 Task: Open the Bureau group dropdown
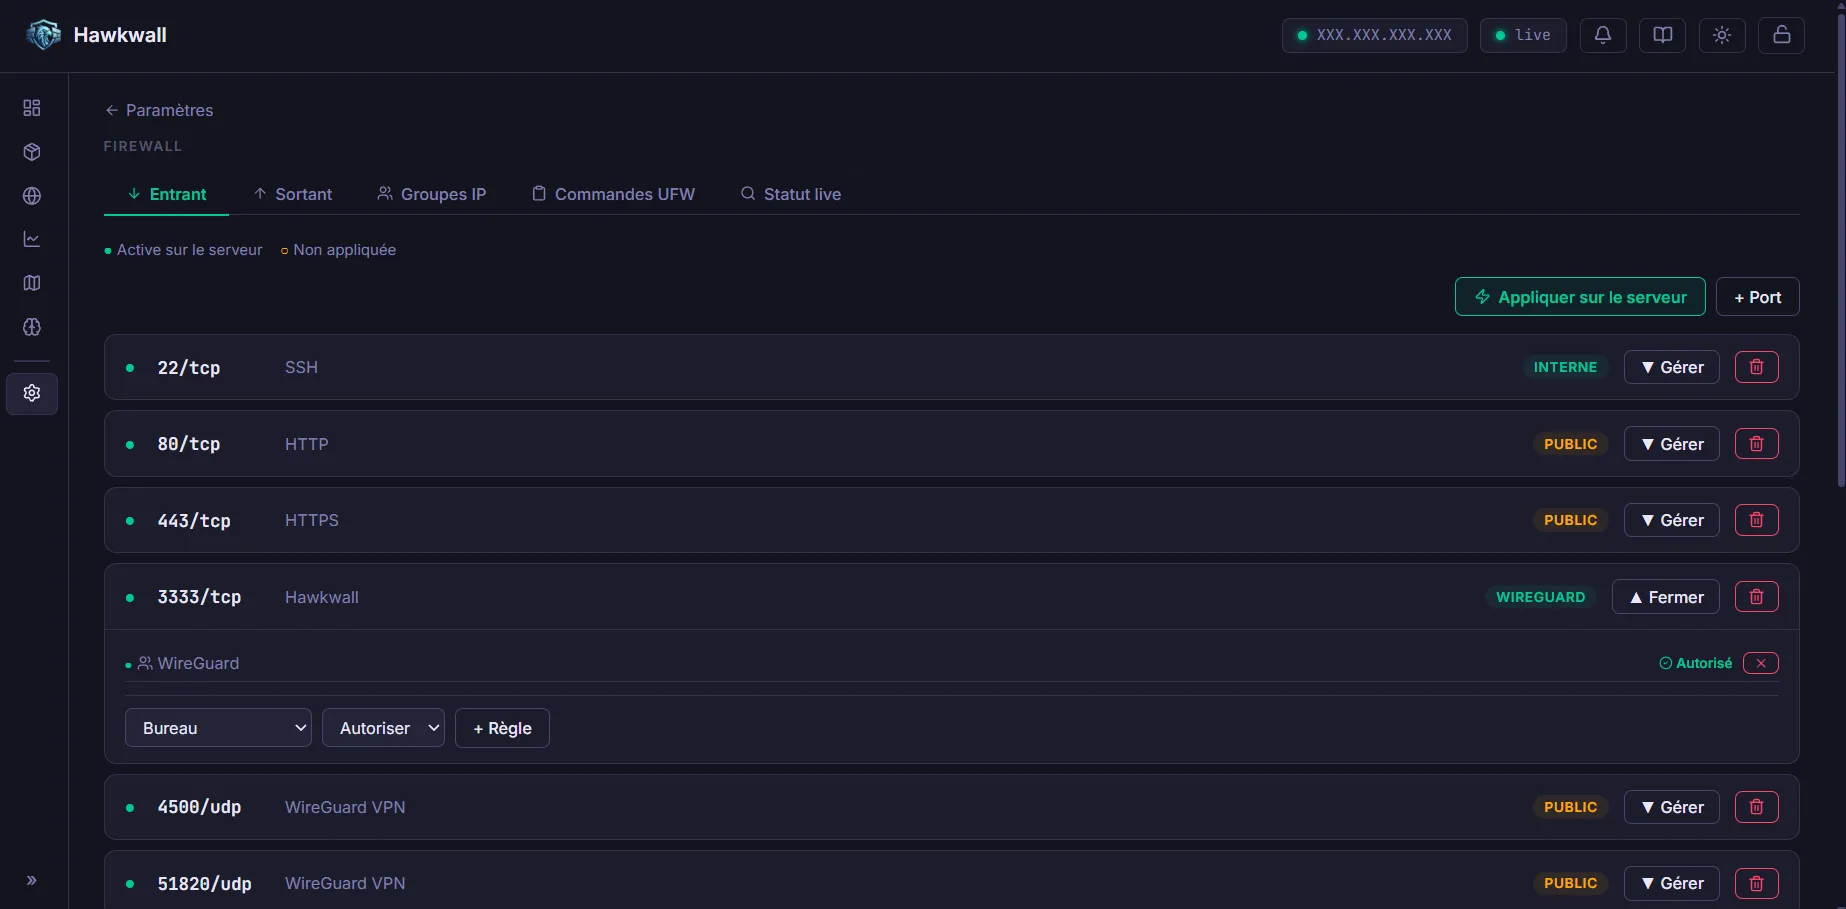click(x=218, y=728)
